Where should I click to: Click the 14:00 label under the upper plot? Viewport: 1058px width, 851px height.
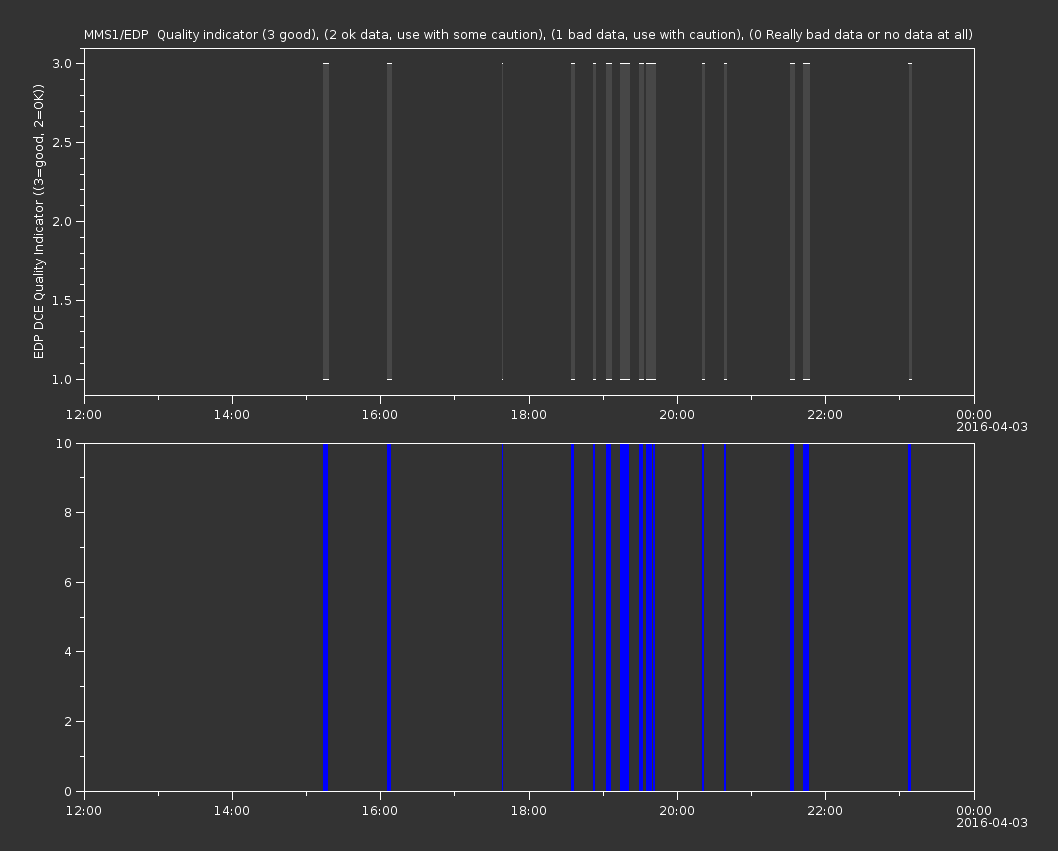click(x=232, y=415)
